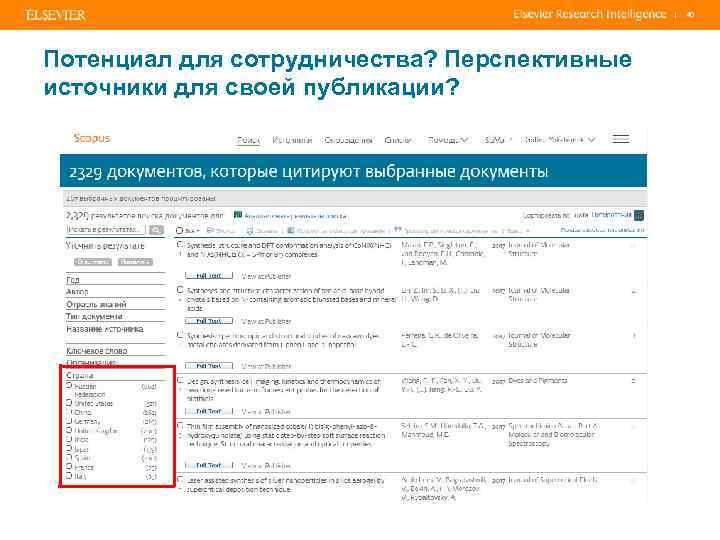Open the Источники menu item
720x540 pixels.
pos(292,140)
